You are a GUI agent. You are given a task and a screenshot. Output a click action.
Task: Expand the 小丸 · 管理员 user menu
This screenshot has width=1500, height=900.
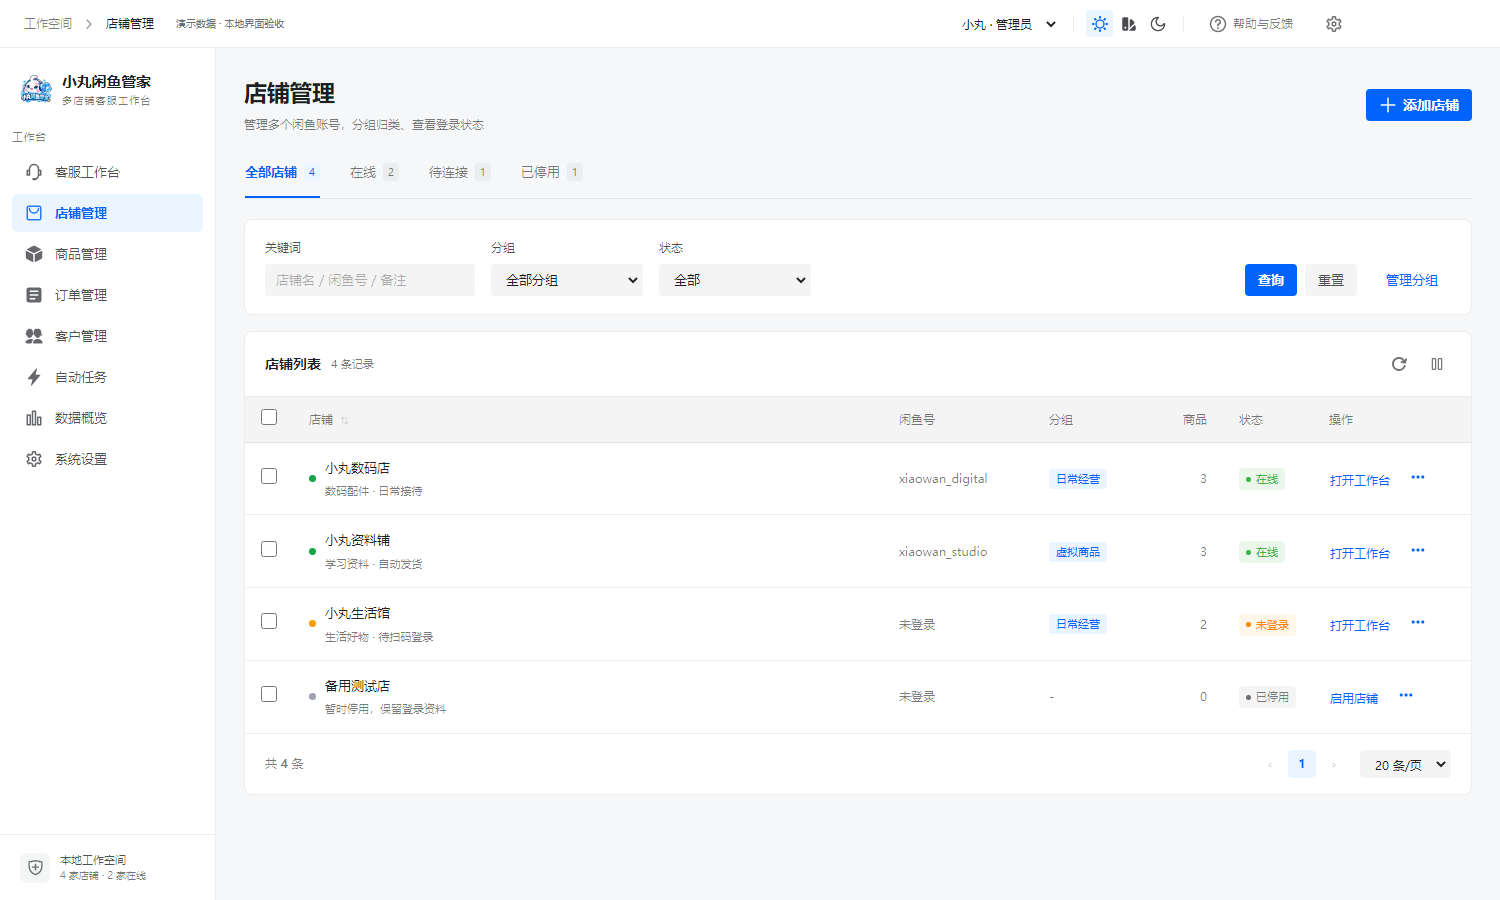pos(1009,24)
